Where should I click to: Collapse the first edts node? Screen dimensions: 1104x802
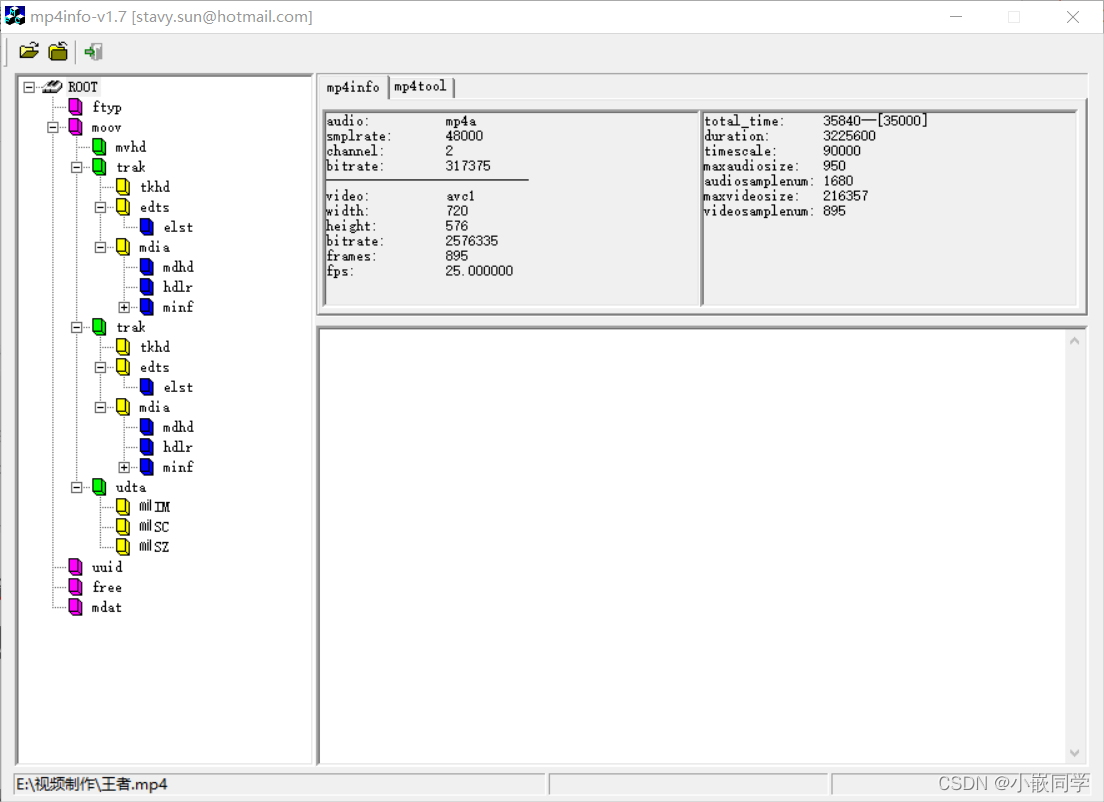[101, 208]
